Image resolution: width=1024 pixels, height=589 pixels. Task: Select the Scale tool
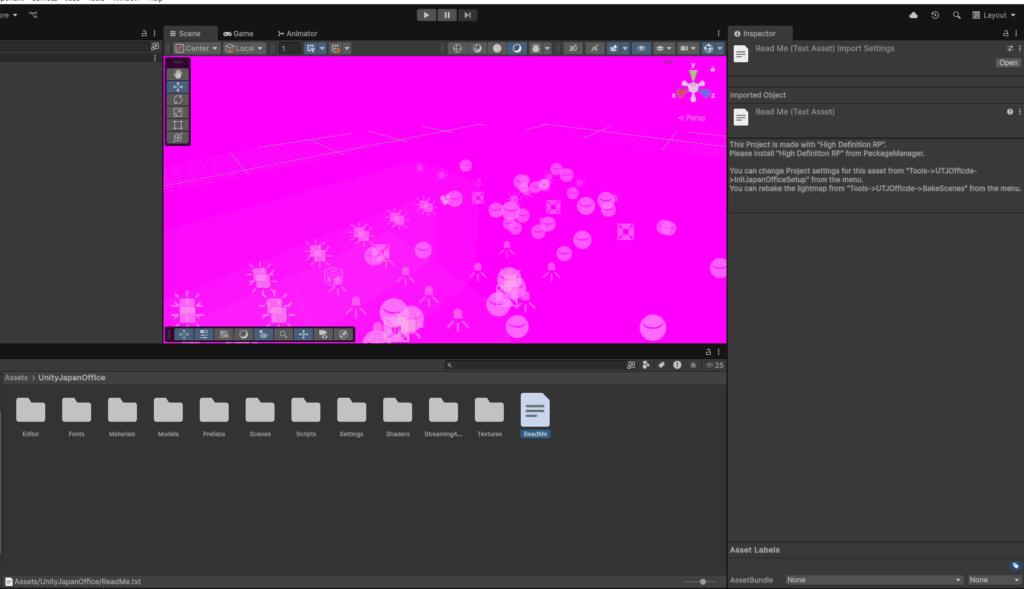tap(178, 112)
